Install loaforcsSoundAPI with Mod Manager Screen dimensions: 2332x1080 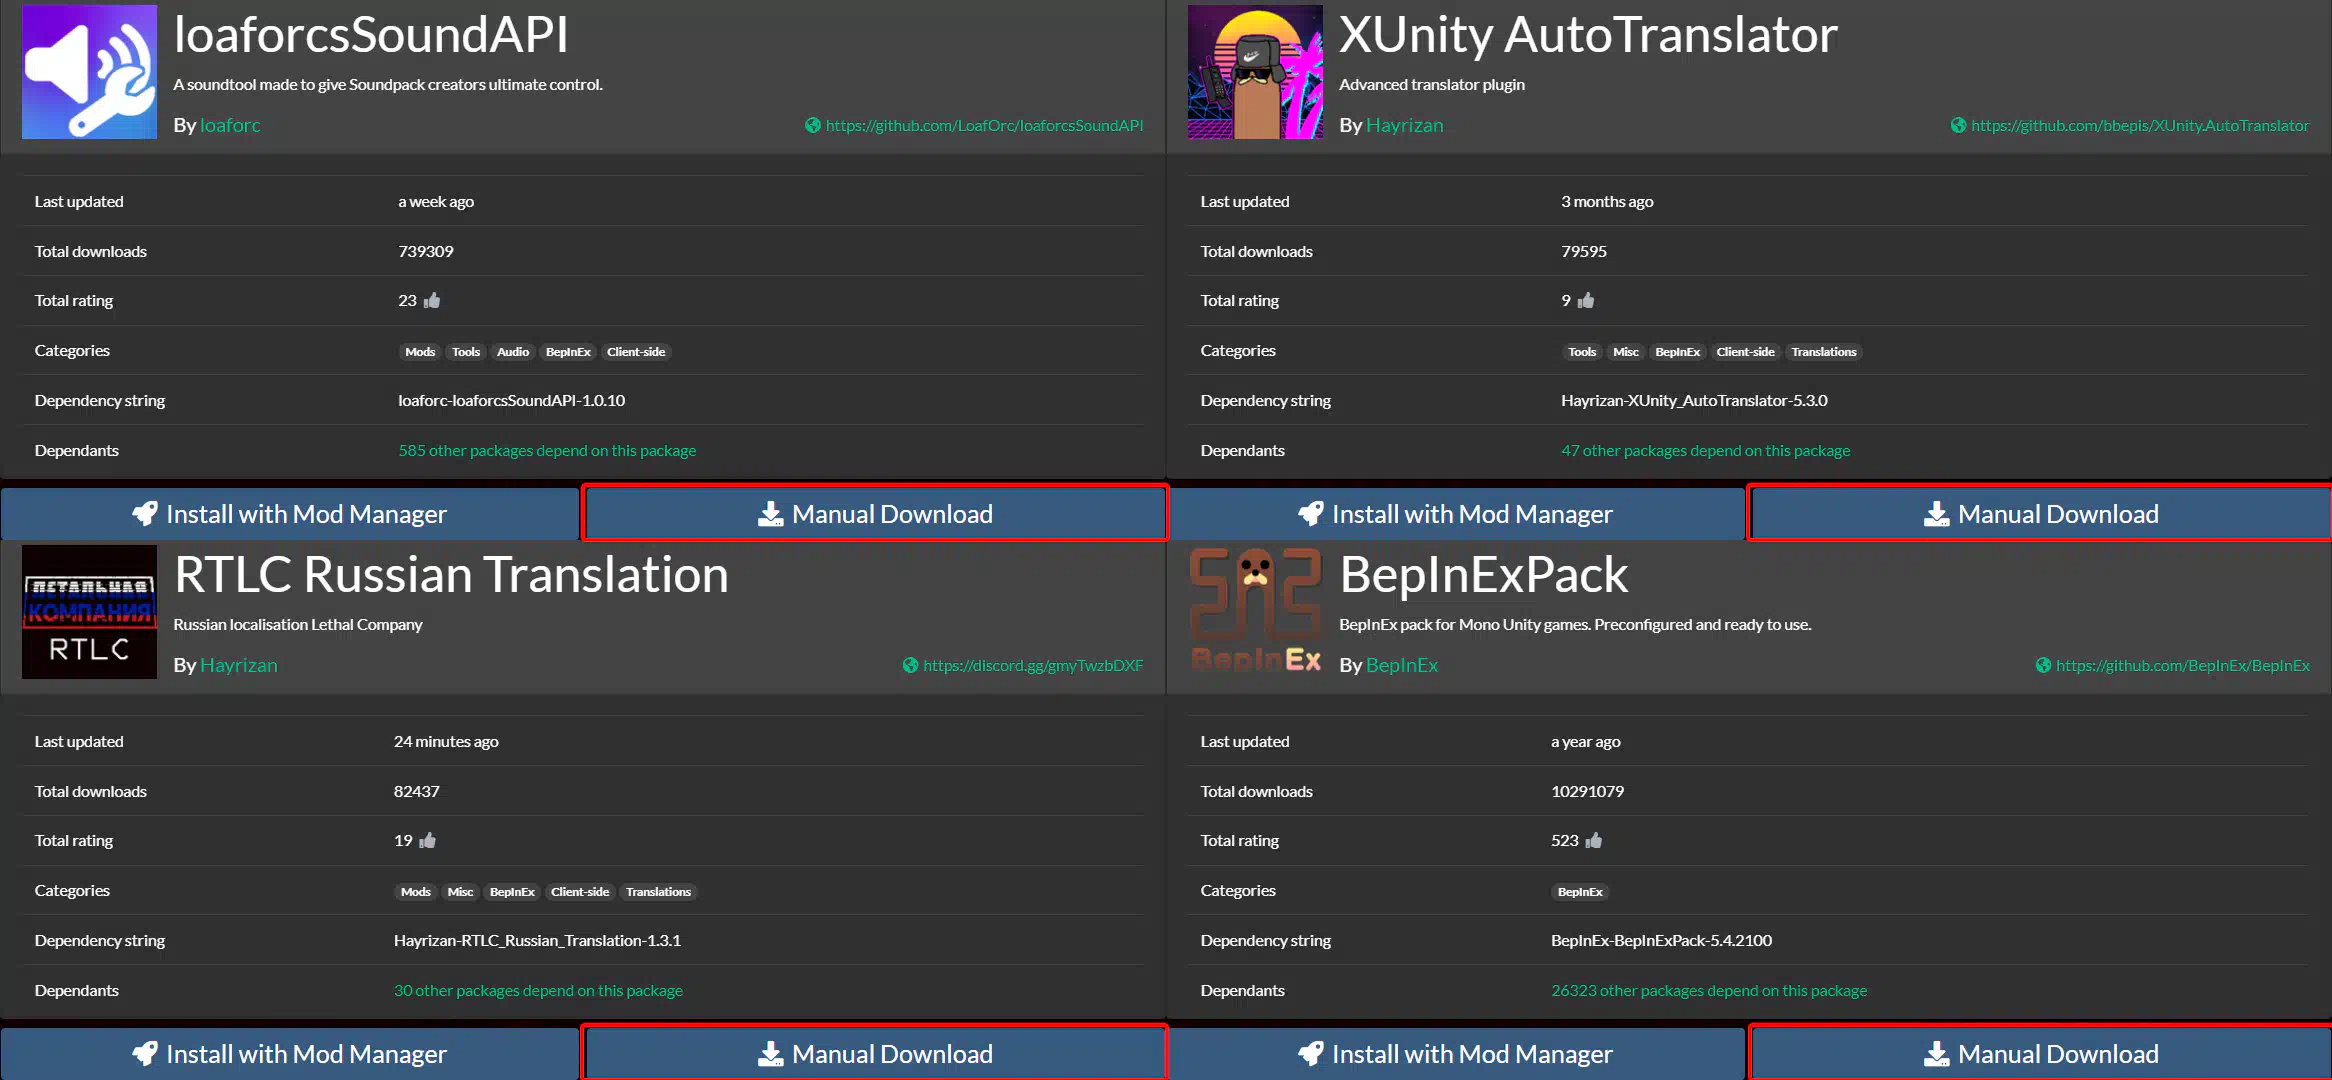(290, 514)
